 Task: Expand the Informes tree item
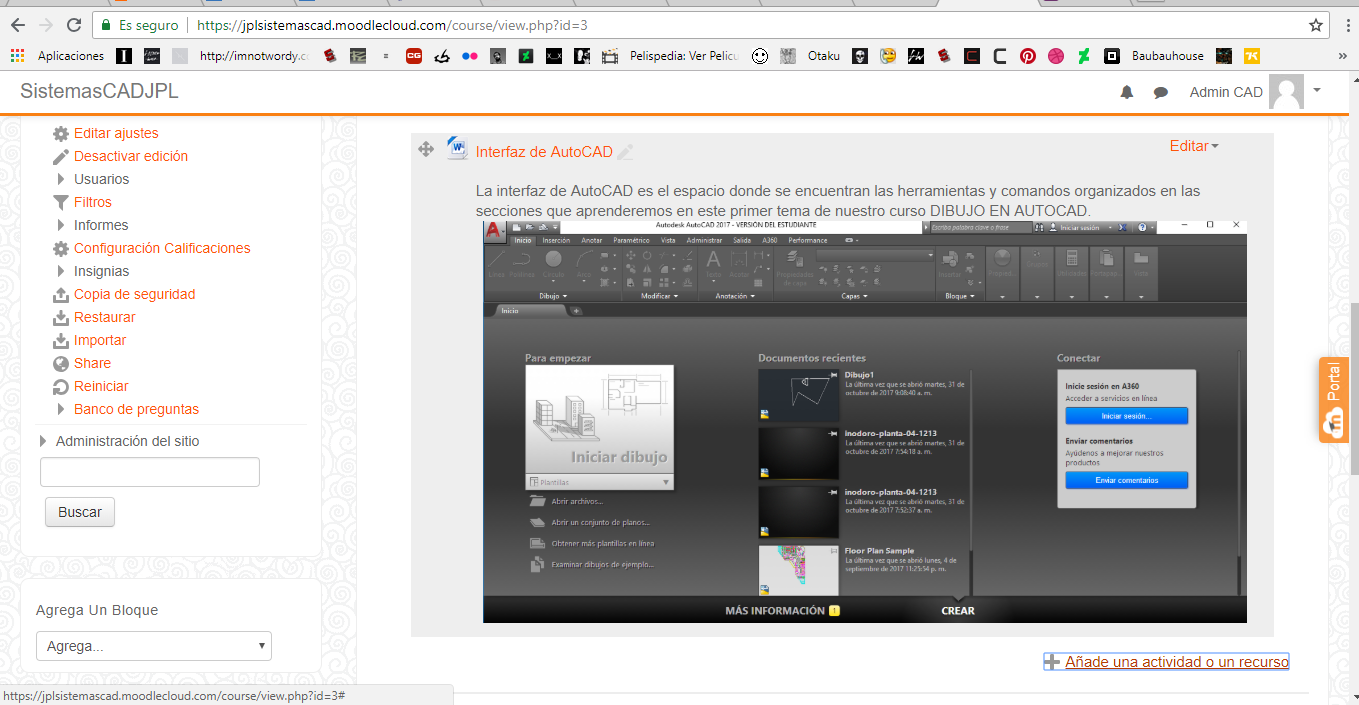click(62, 225)
